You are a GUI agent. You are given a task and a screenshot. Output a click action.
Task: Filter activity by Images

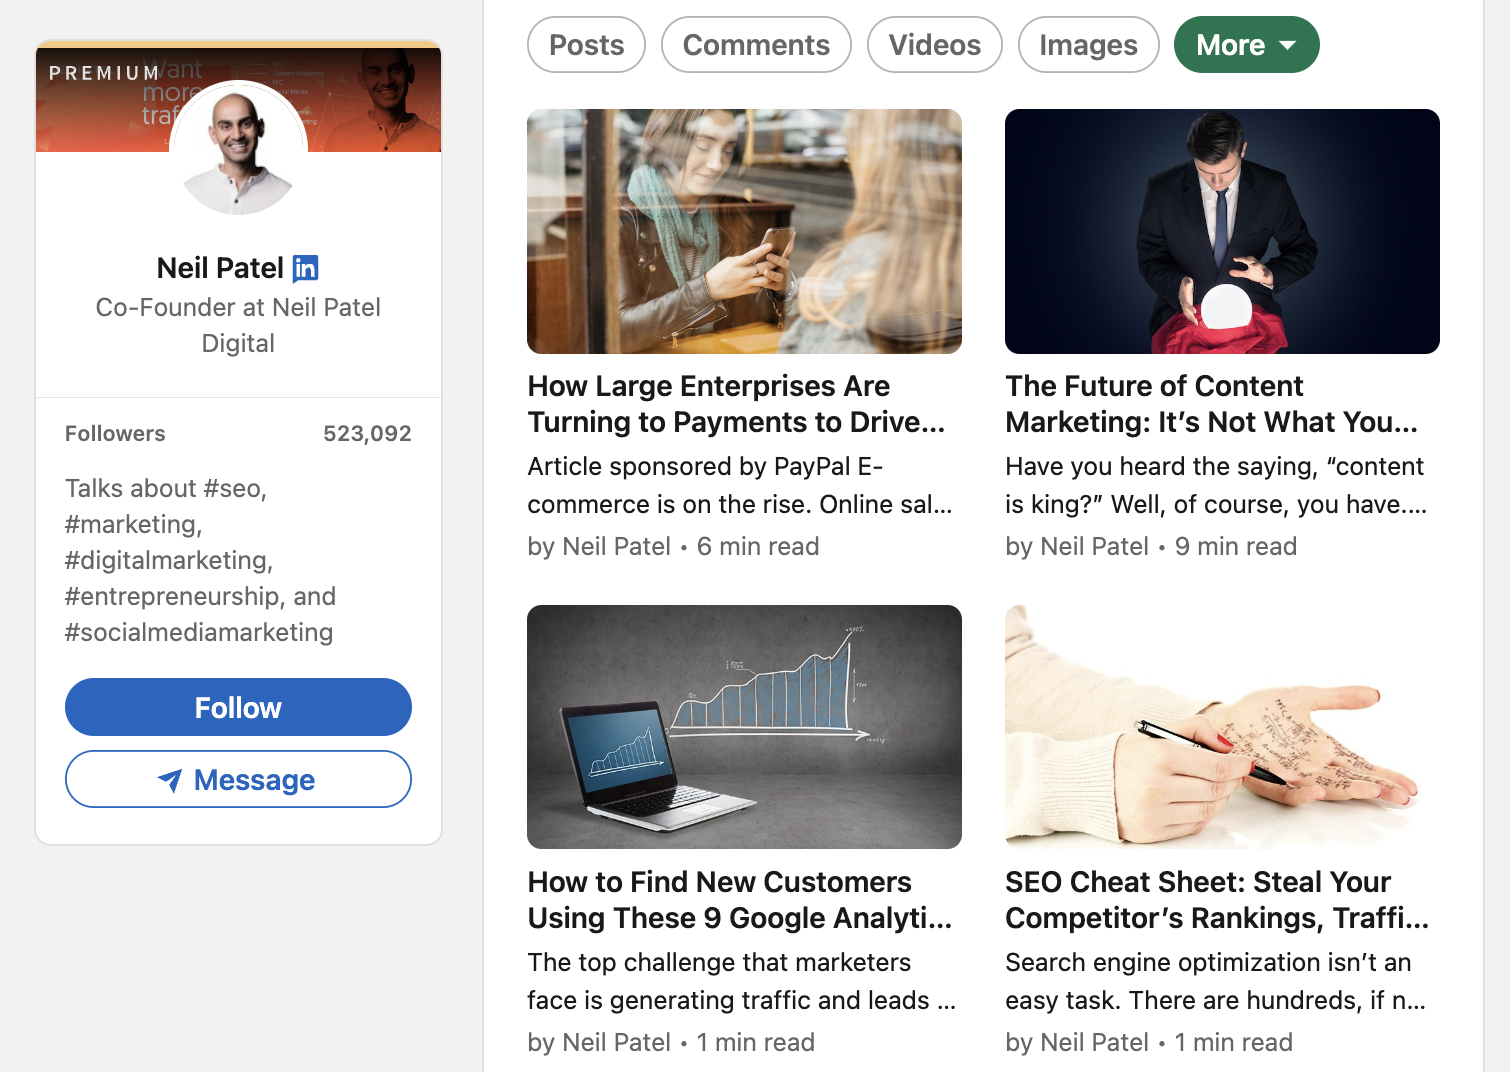click(x=1088, y=45)
